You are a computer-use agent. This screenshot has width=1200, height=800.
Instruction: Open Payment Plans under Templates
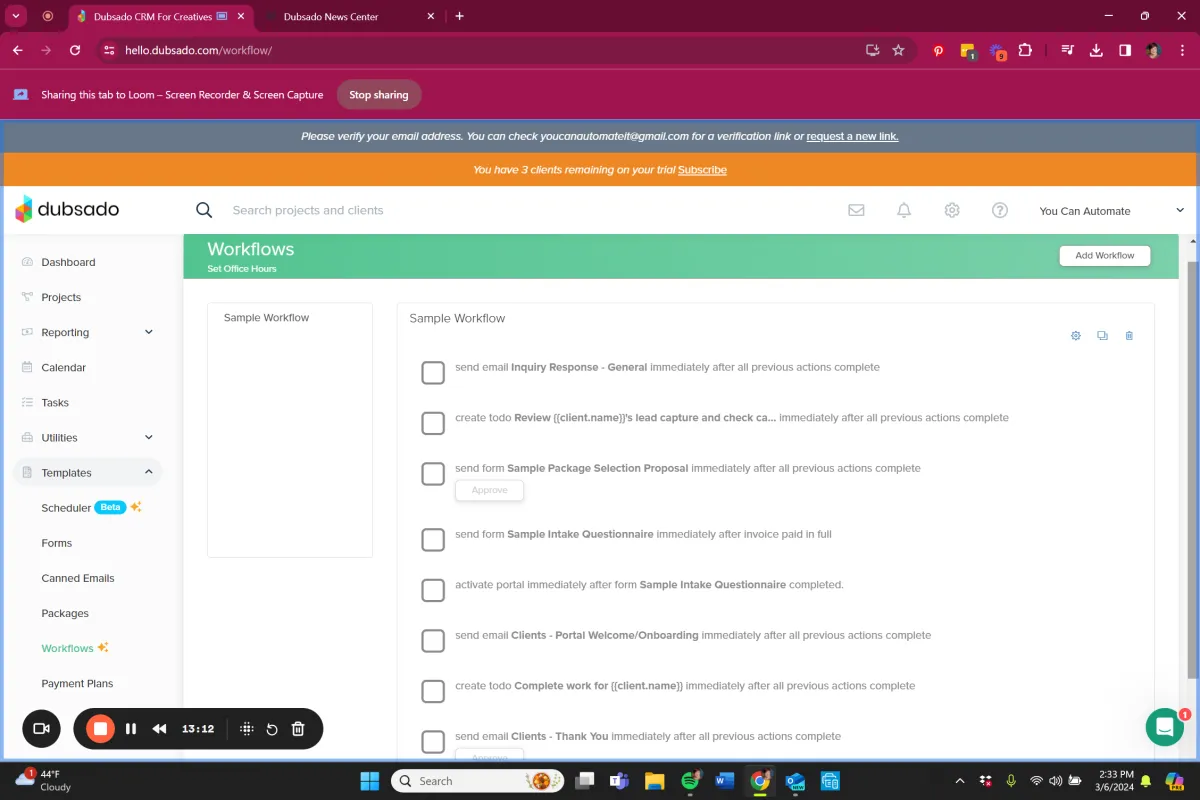pyautogui.click(x=77, y=683)
